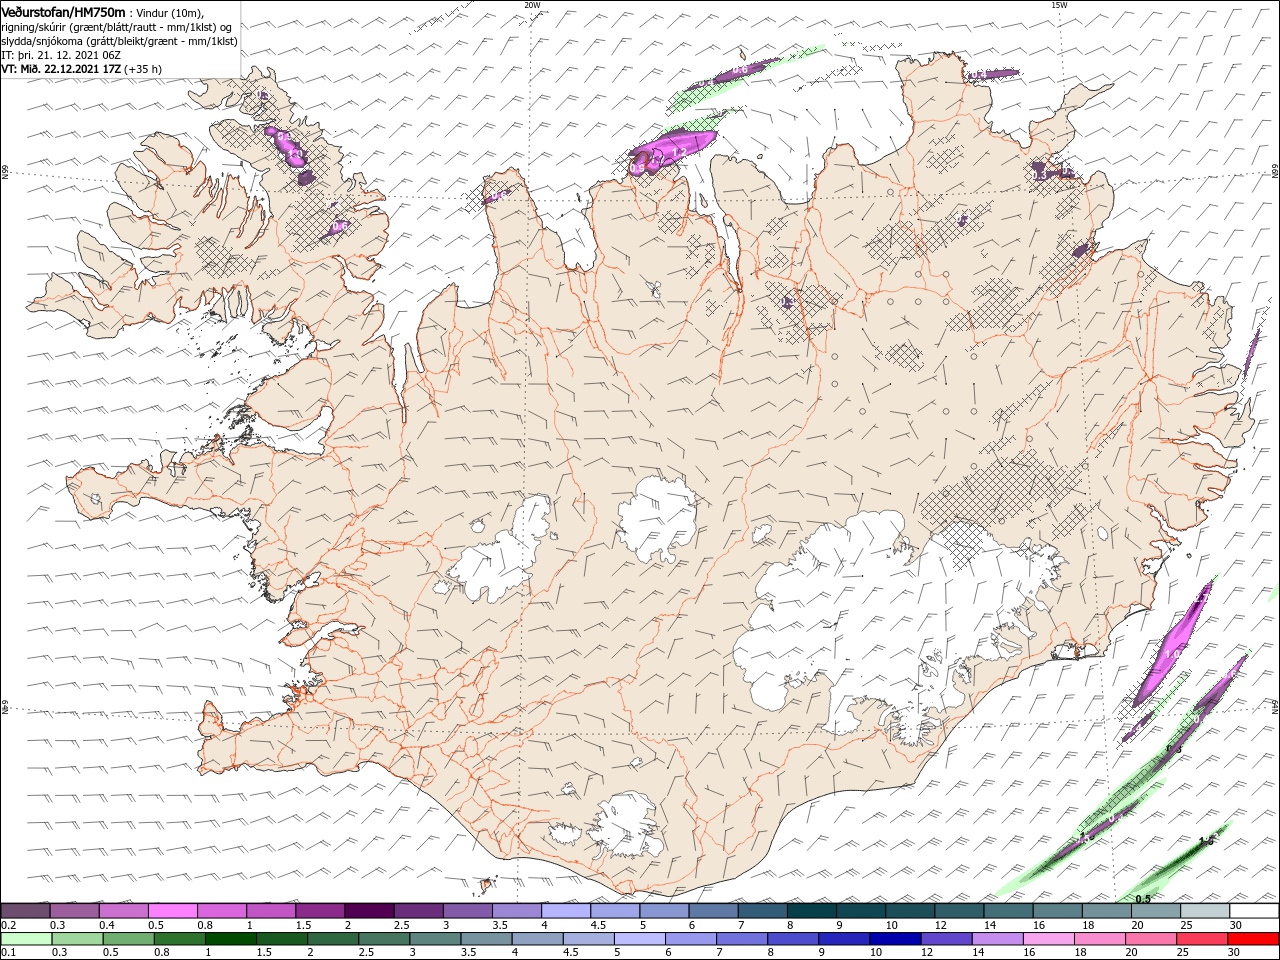The width and height of the screenshot is (1280, 960).
Task: Select the top-row 1.5 magenta-purple swatch
Action: point(320,911)
